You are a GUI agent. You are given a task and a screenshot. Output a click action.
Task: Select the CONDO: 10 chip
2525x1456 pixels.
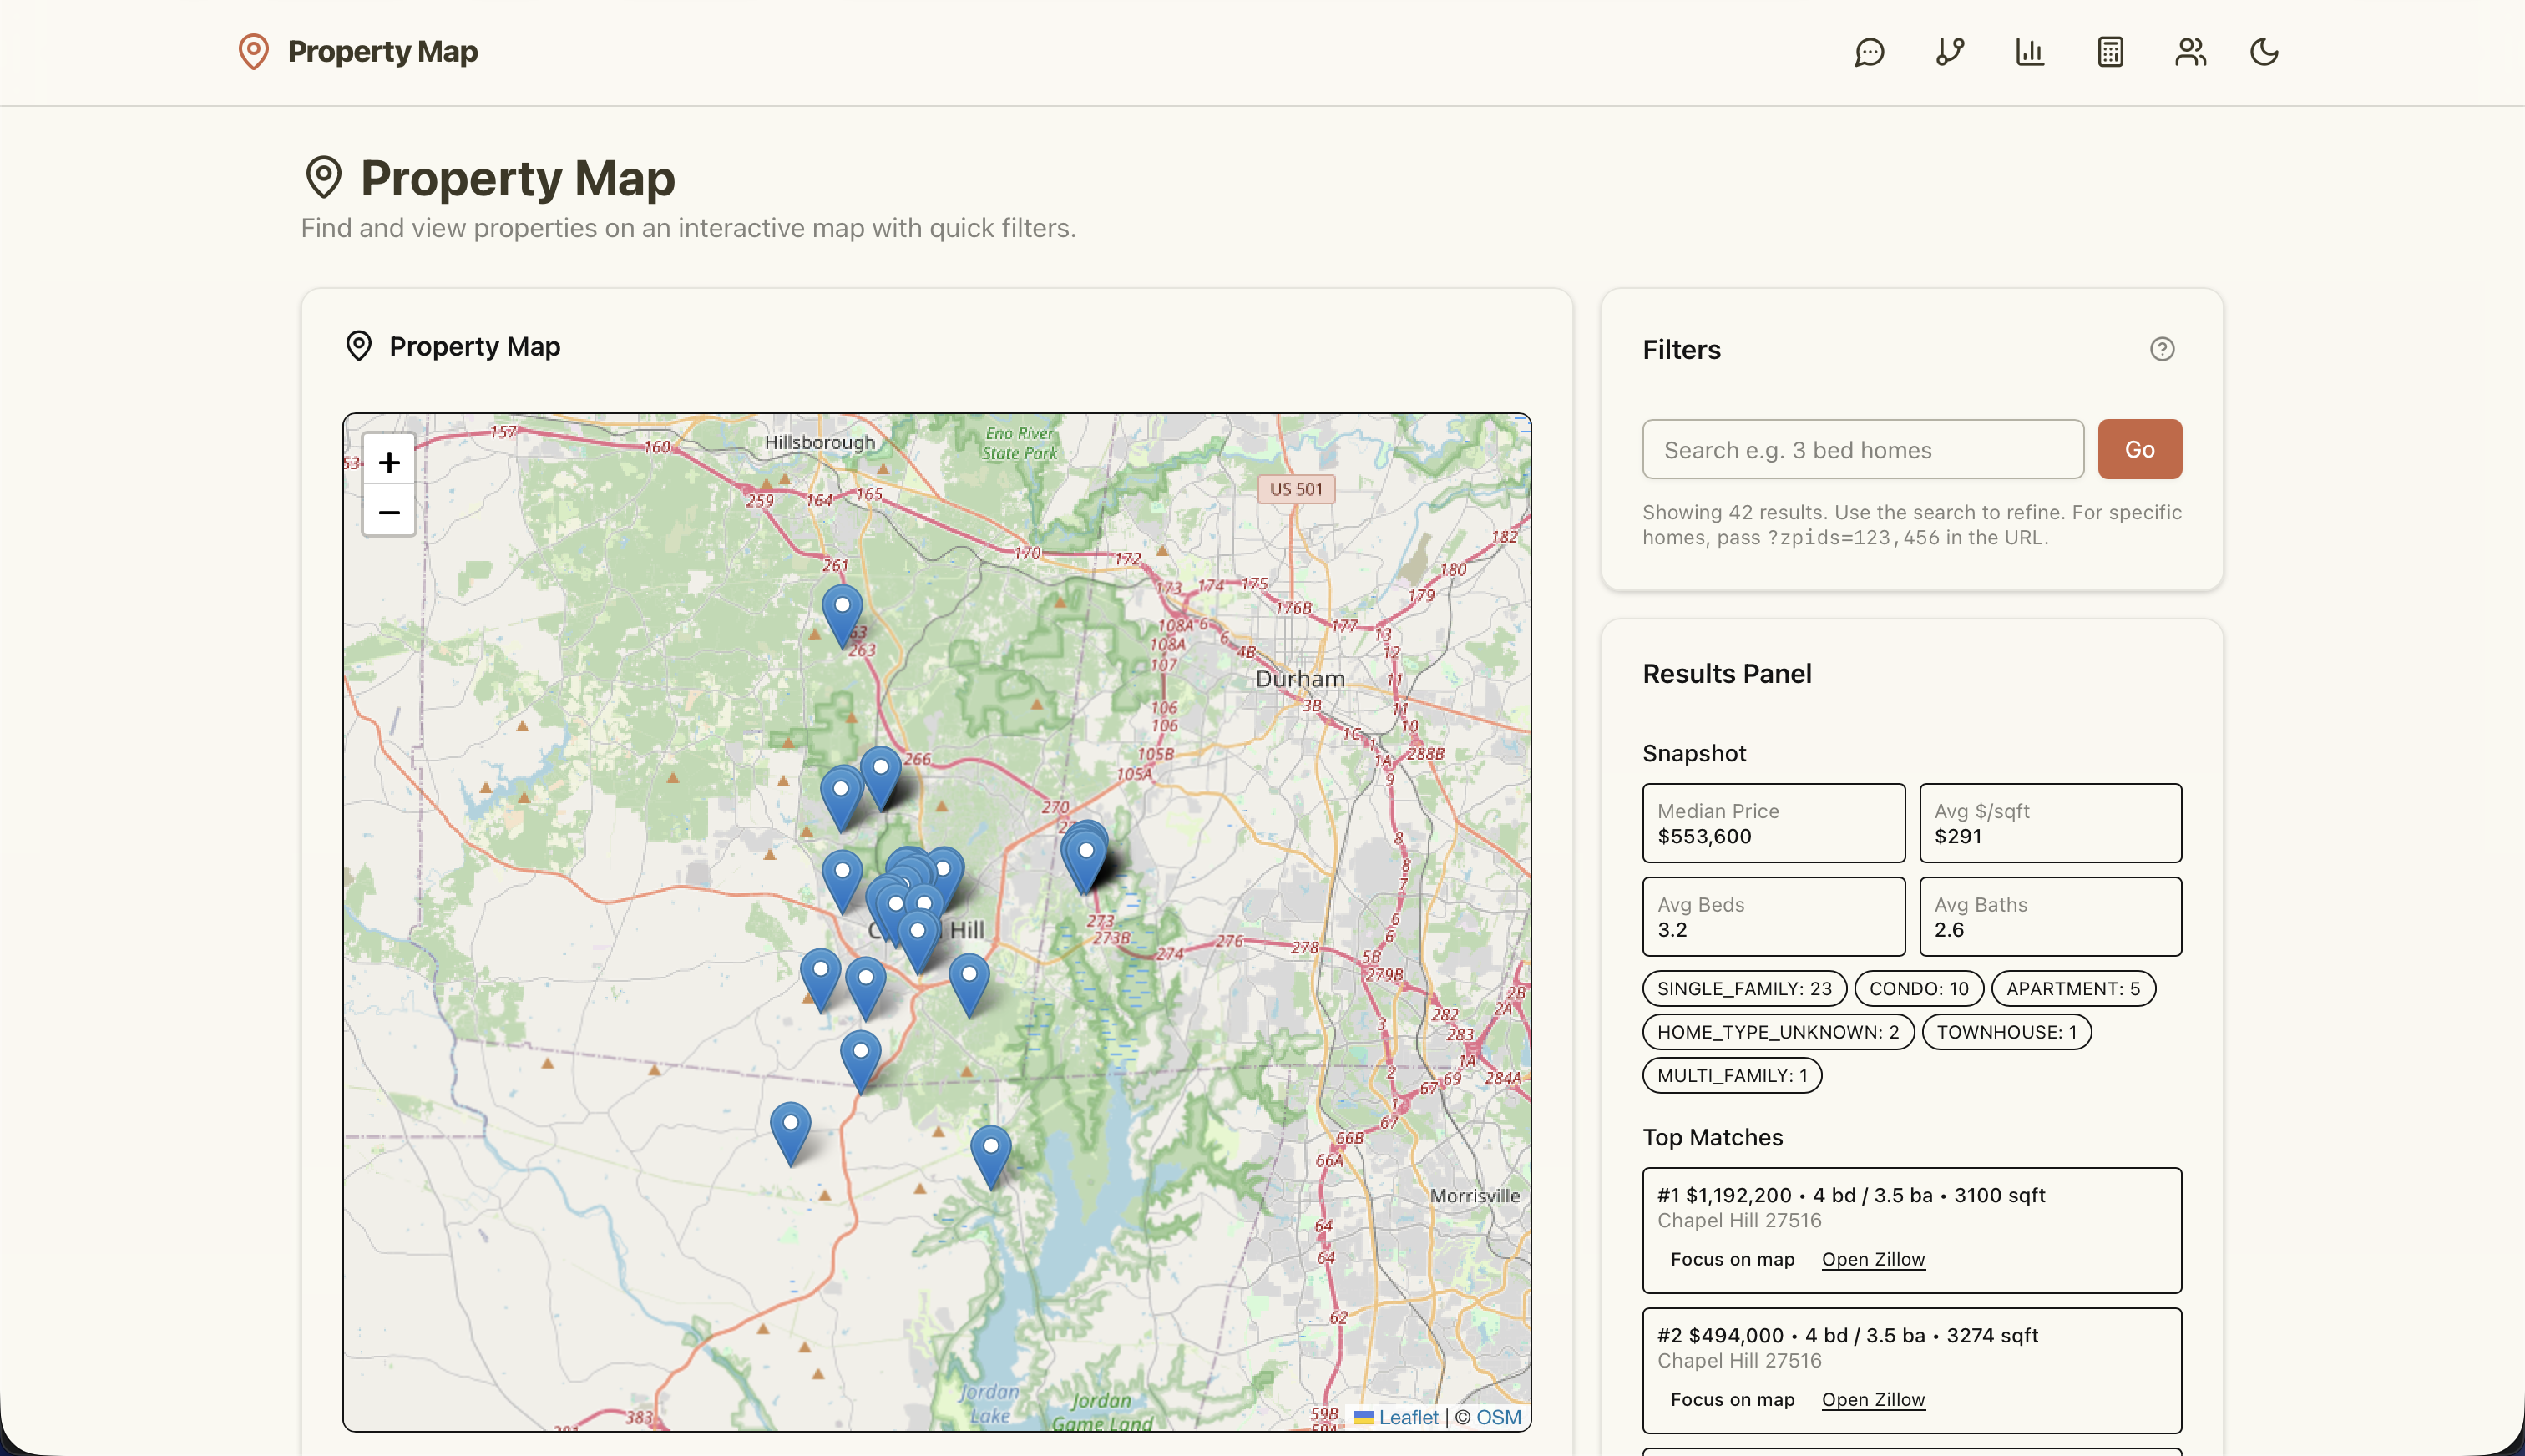tap(1919, 989)
